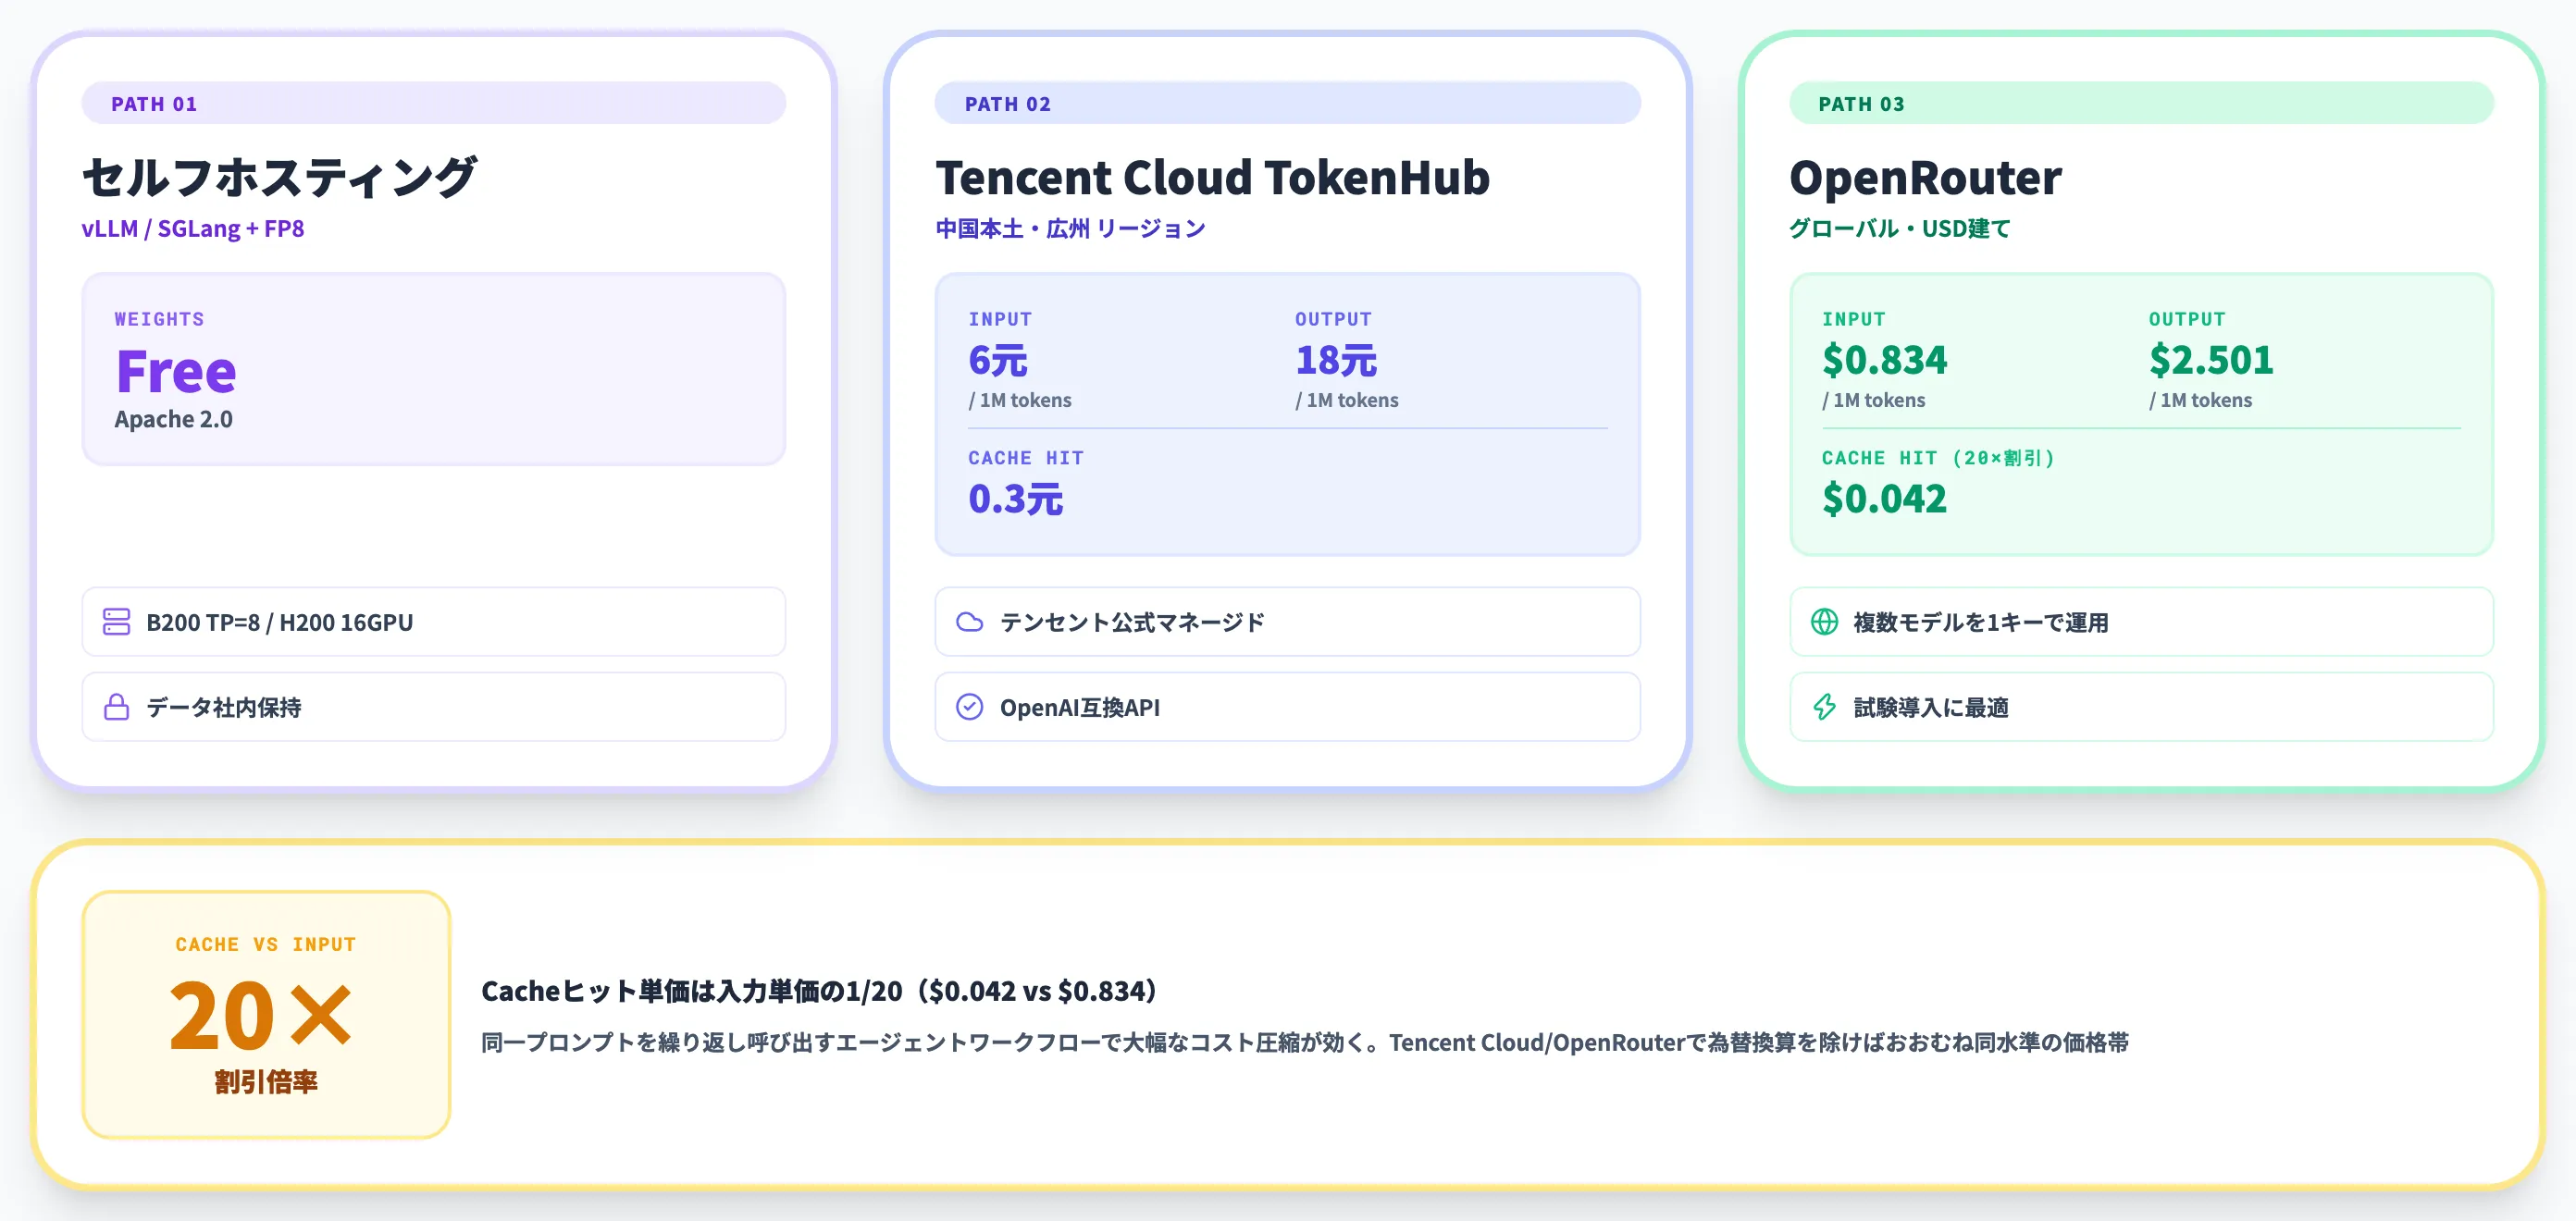This screenshot has height=1221, width=2576.
Task: Click the 6元 input price
Action: 997,360
